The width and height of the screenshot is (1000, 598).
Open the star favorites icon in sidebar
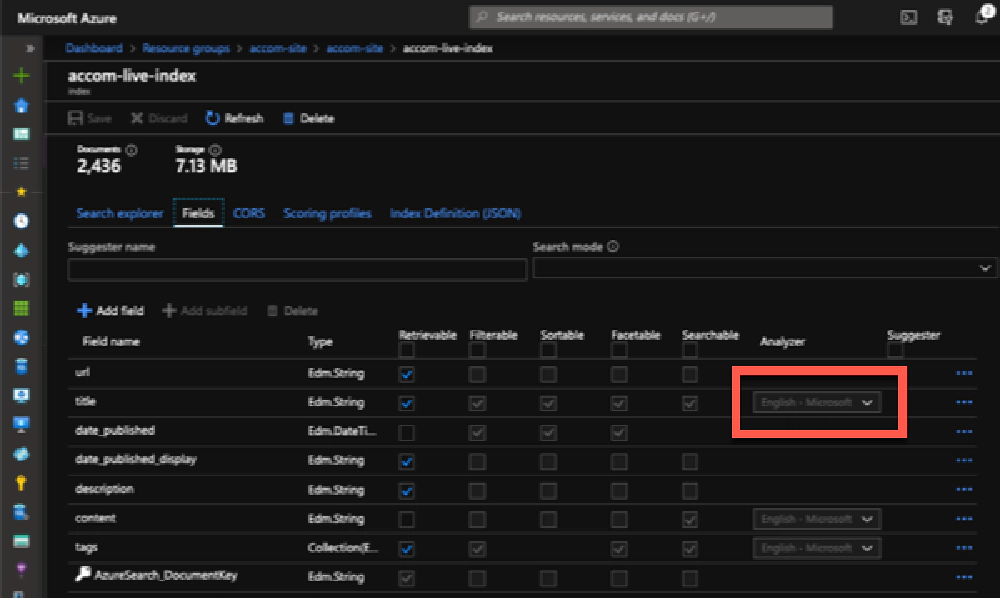20,191
